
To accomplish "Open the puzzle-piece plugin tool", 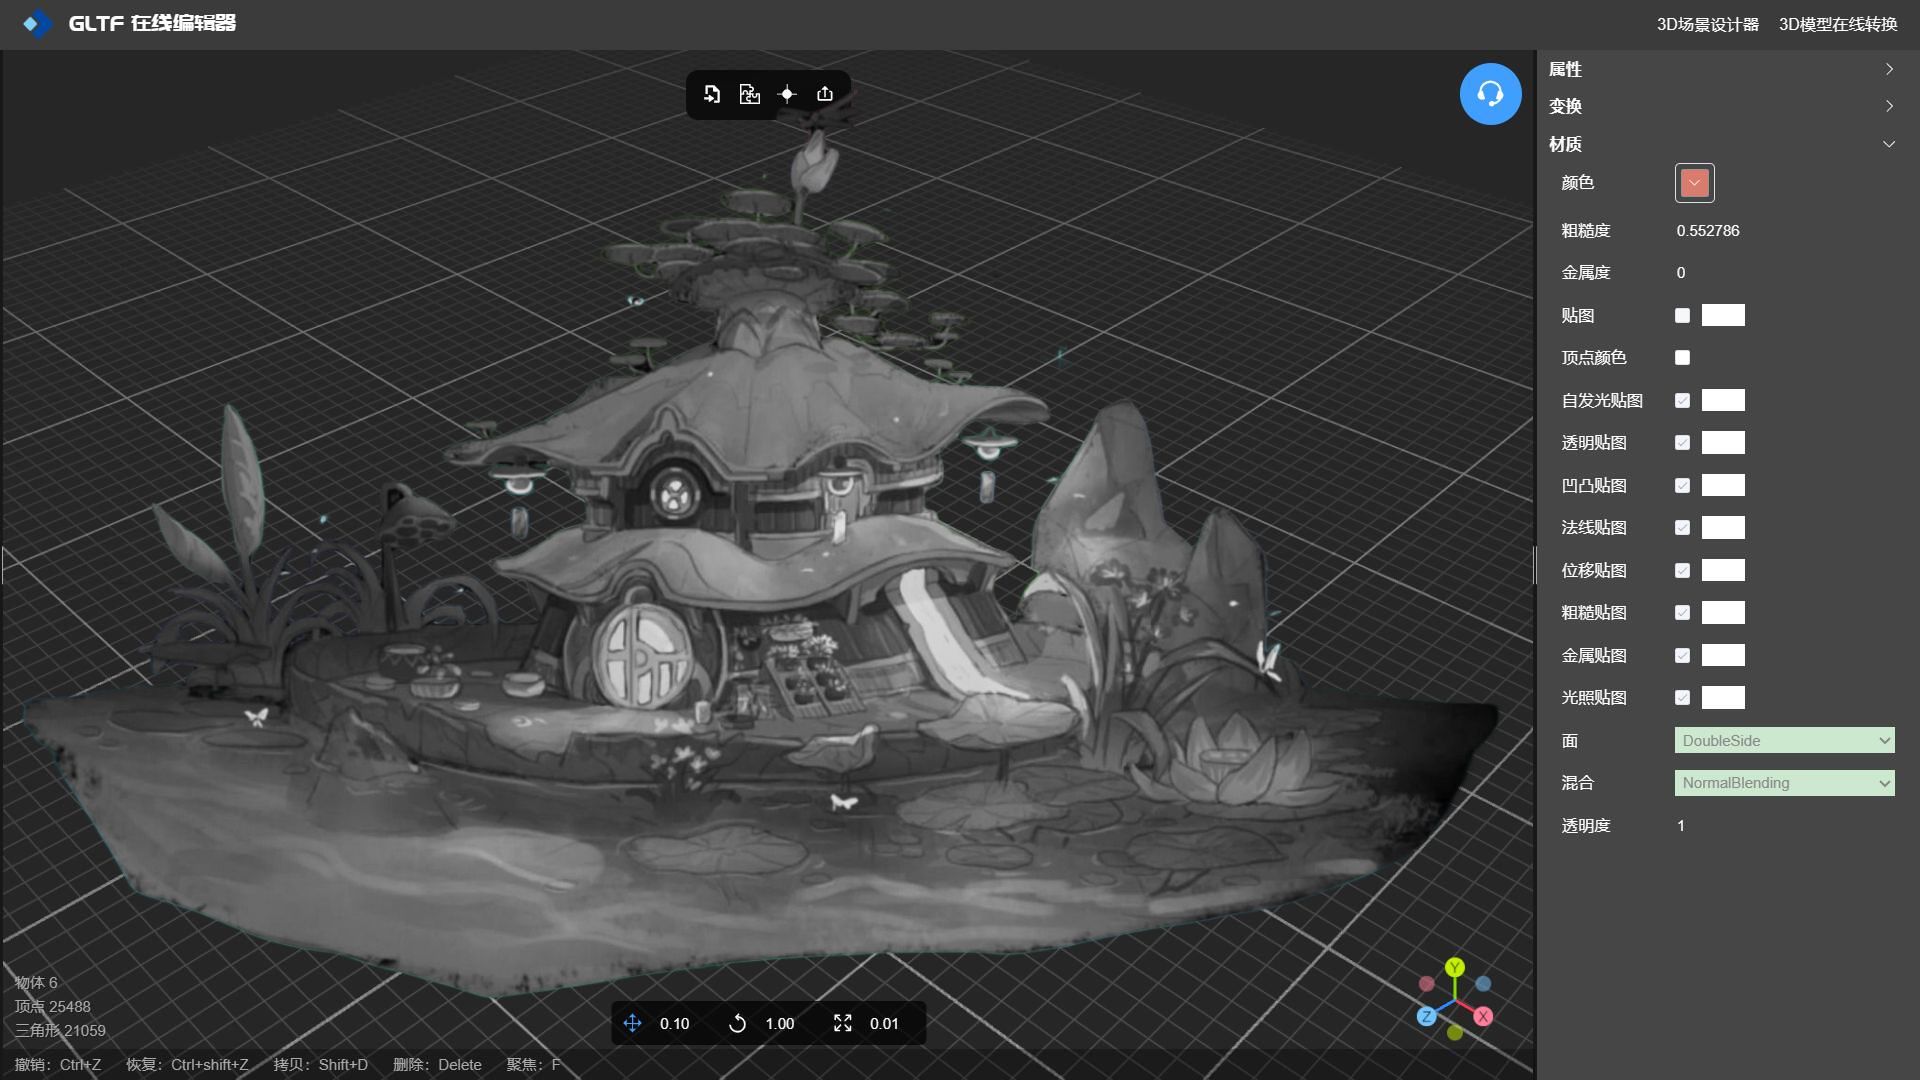I will [749, 94].
